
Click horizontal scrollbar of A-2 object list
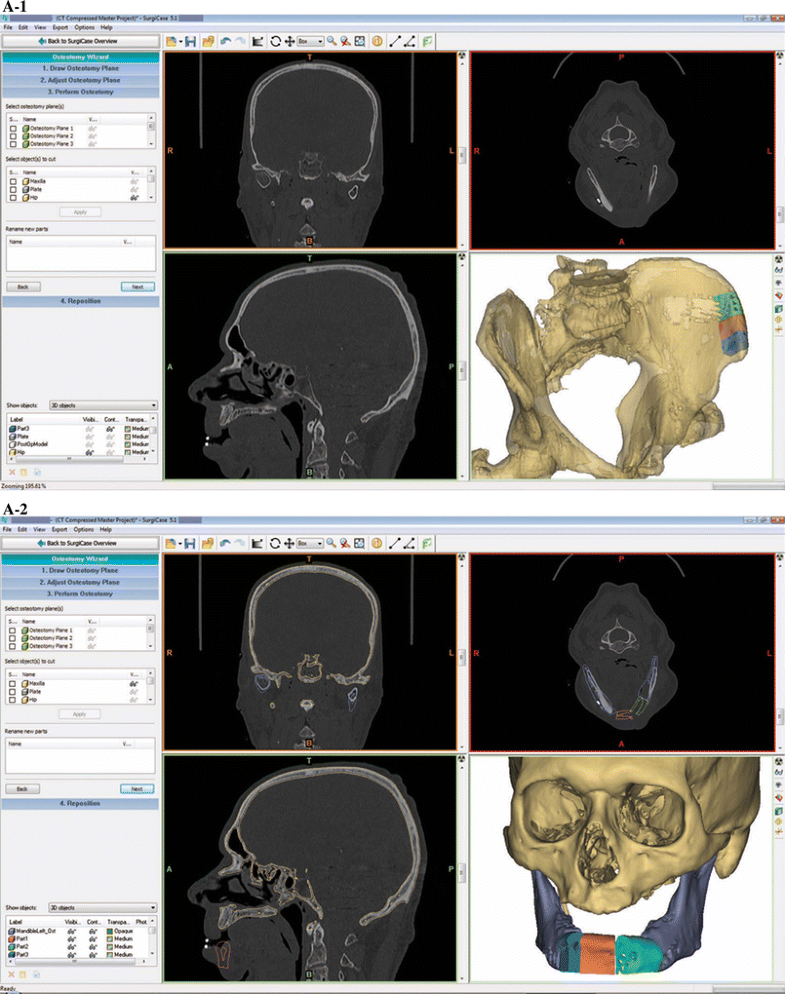point(75,961)
